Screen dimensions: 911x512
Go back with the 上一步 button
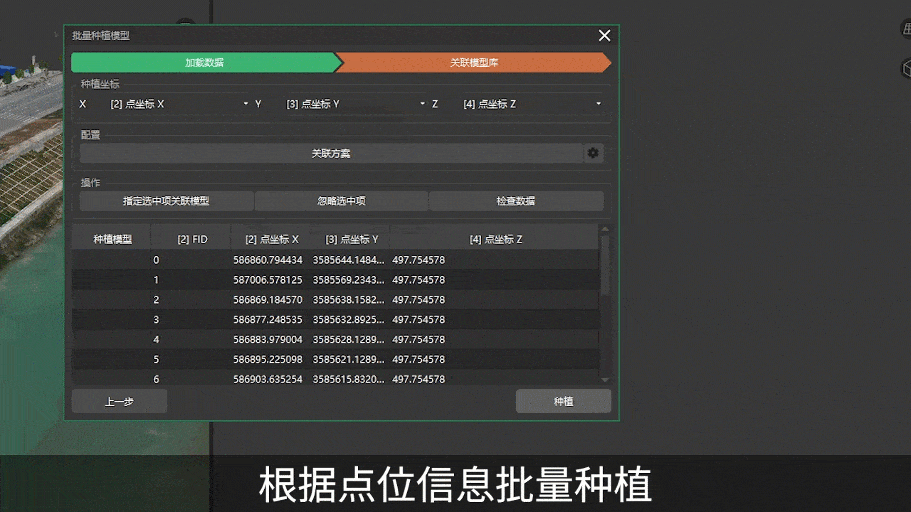coord(119,402)
